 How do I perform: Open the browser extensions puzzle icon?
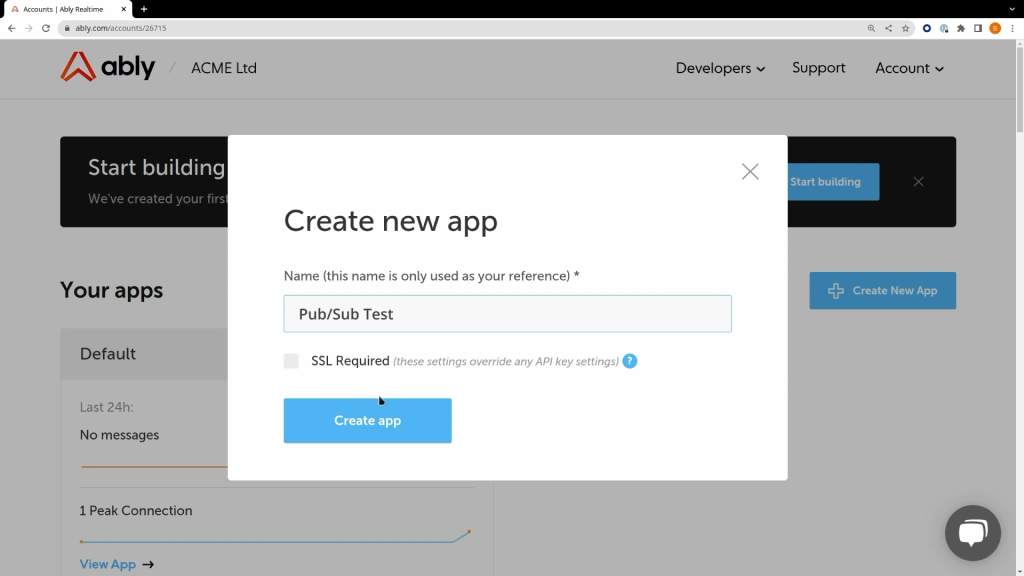pyautogui.click(x=961, y=28)
